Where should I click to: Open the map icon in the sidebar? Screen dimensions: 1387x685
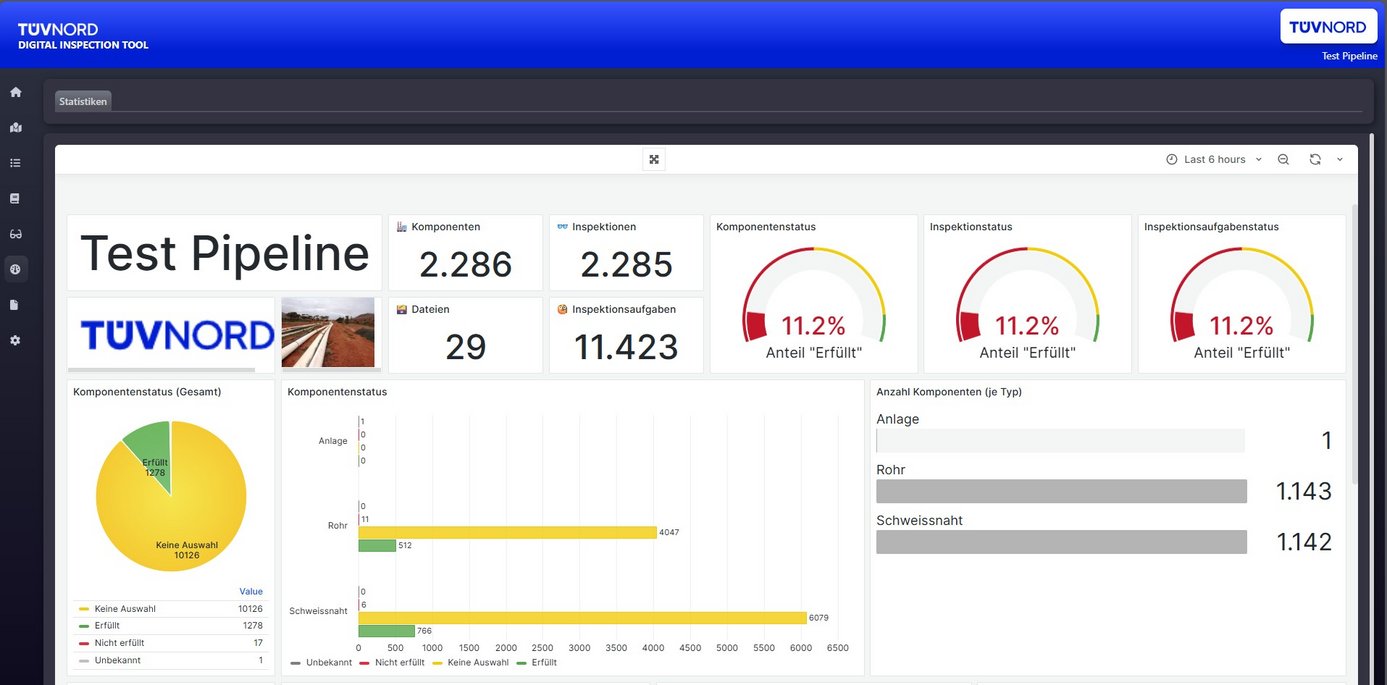(x=15, y=127)
